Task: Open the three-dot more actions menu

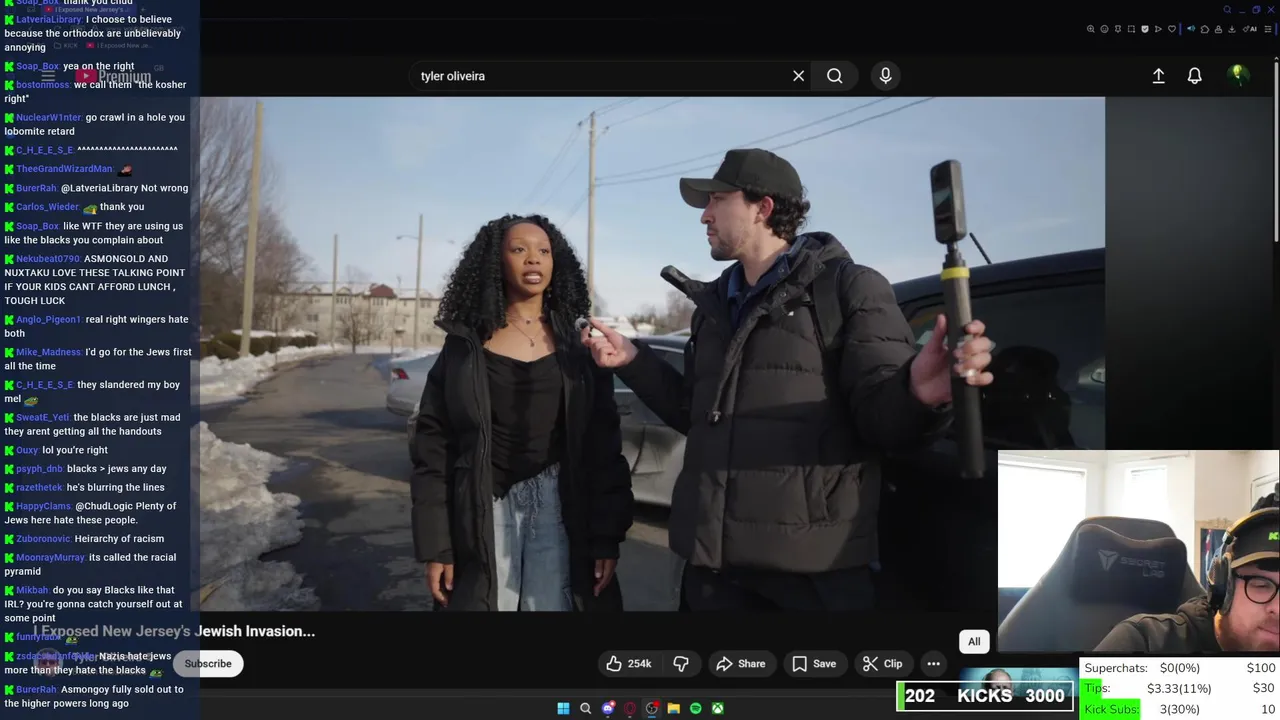Action: [x=933, y=664]
